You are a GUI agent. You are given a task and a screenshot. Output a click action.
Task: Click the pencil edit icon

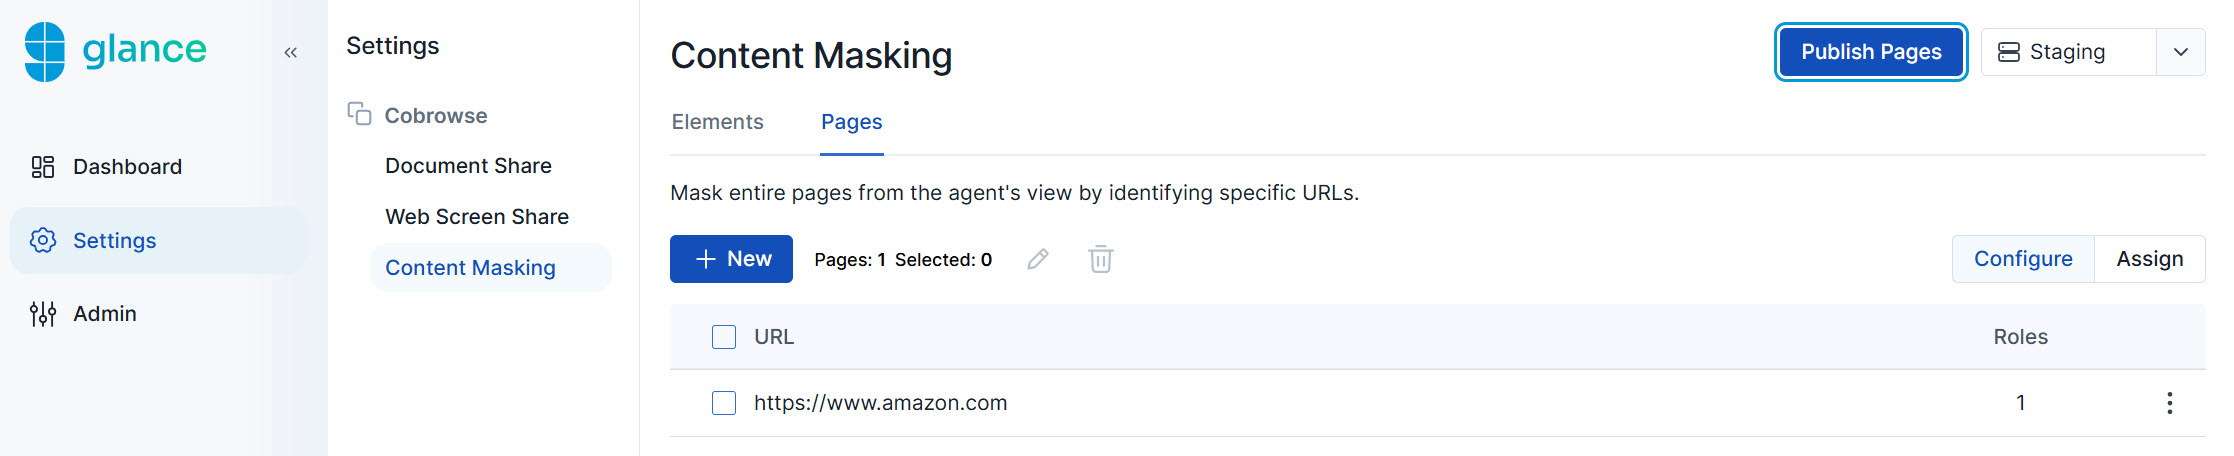pyautogui.click(x=1038, y=260)
